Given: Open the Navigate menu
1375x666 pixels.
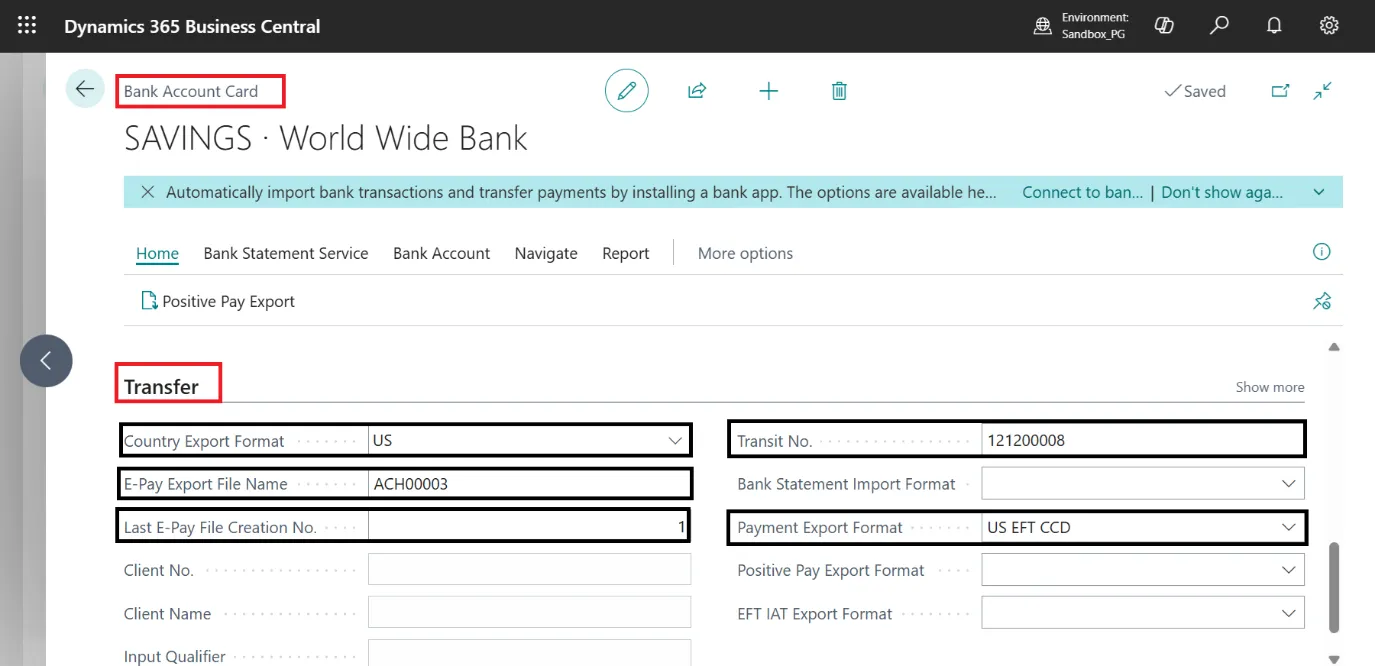Looking at the screenshot, I should pos(546,253).
